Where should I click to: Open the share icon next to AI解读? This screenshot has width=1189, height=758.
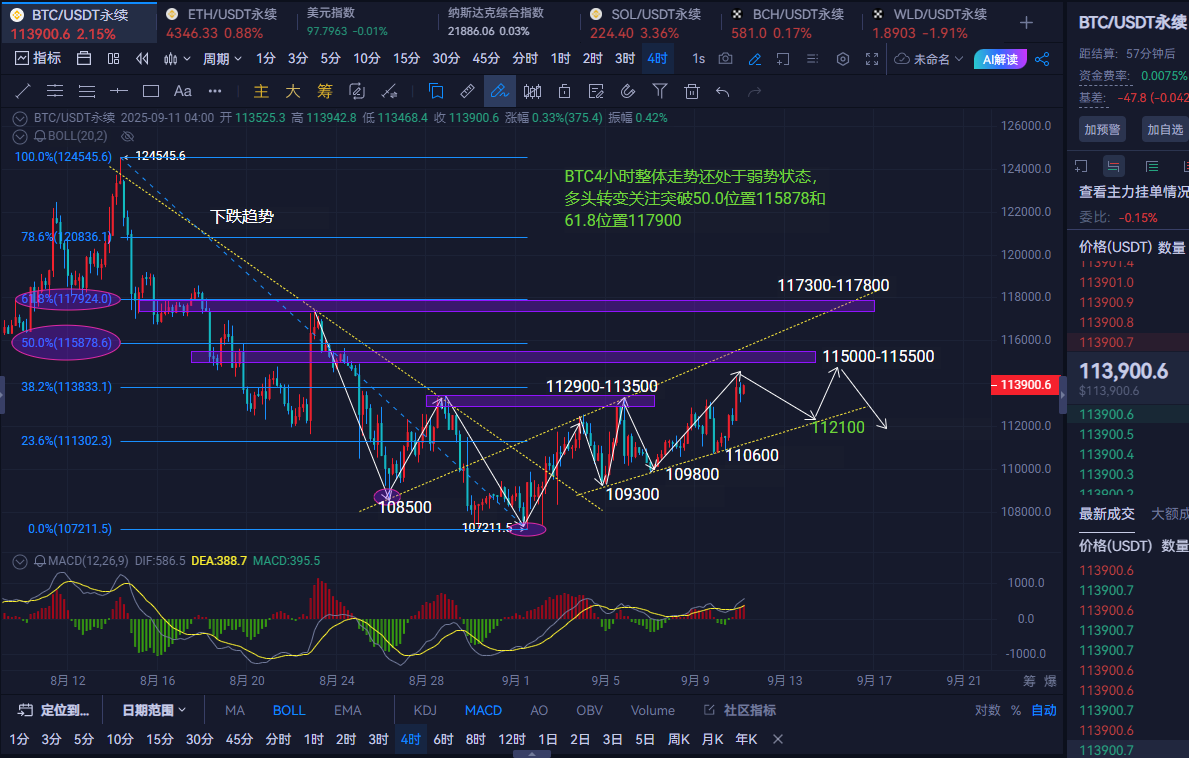click(1043, 59)
